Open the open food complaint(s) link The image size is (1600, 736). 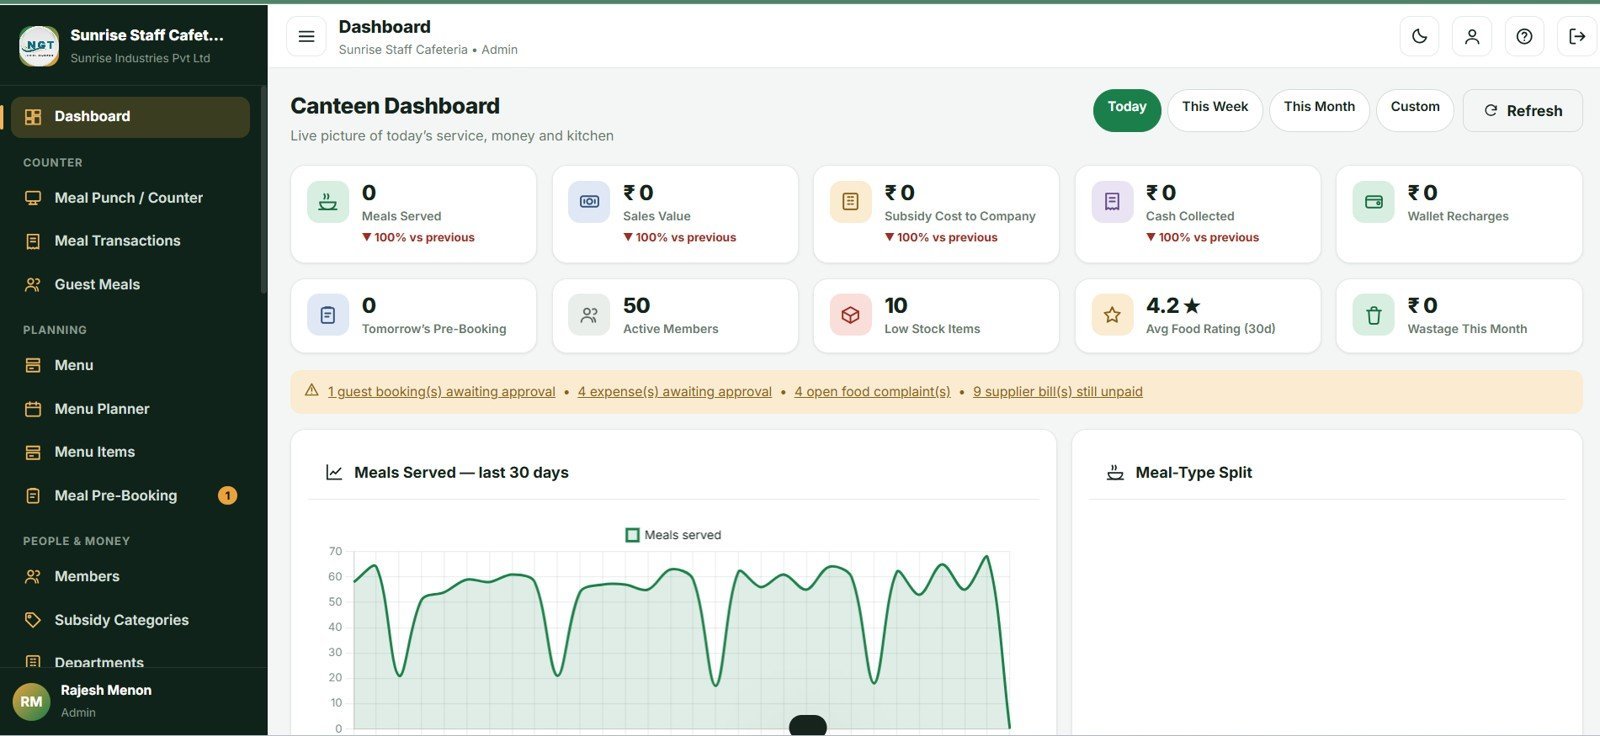click(x=872, y=392)
